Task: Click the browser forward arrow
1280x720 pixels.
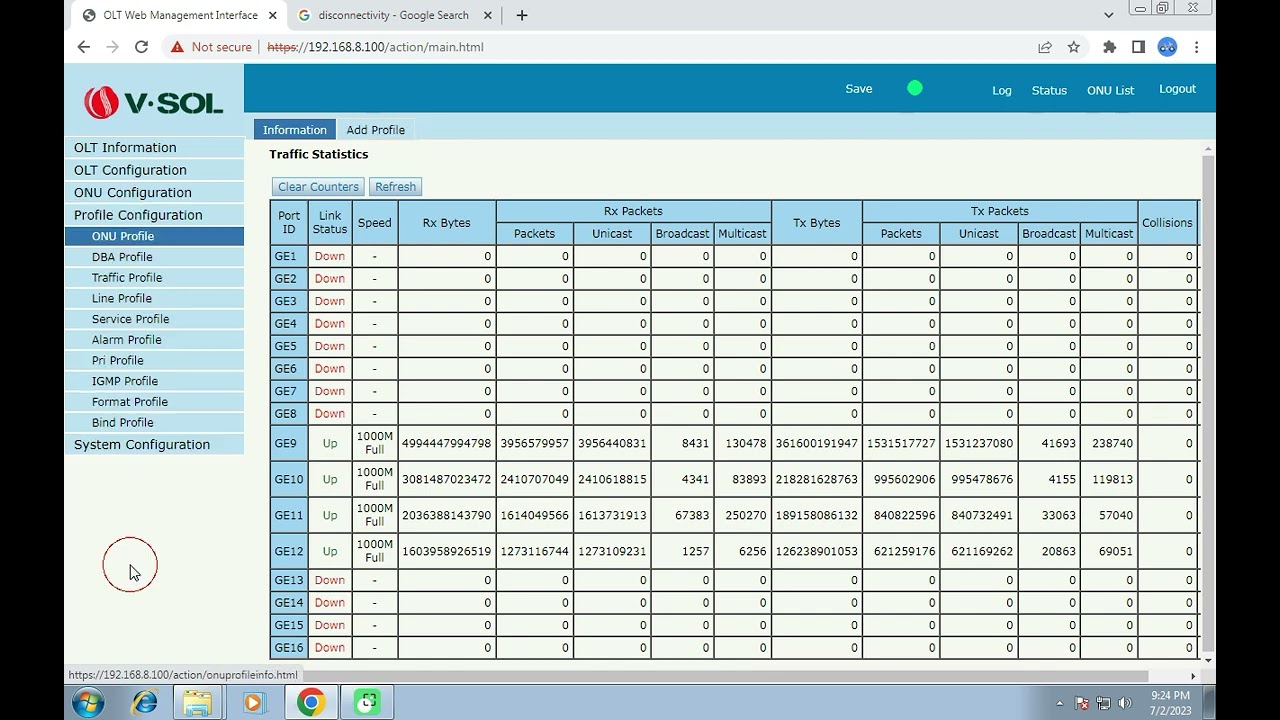Action: point(112,47)
